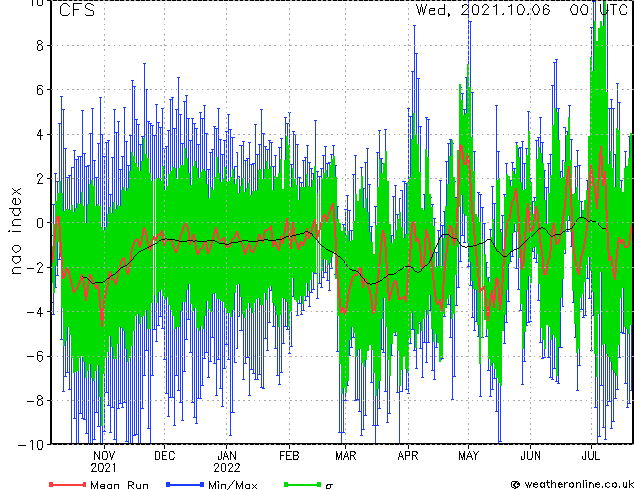
Task: Click the y-axis value -8
Action: [x=35, y=401]
